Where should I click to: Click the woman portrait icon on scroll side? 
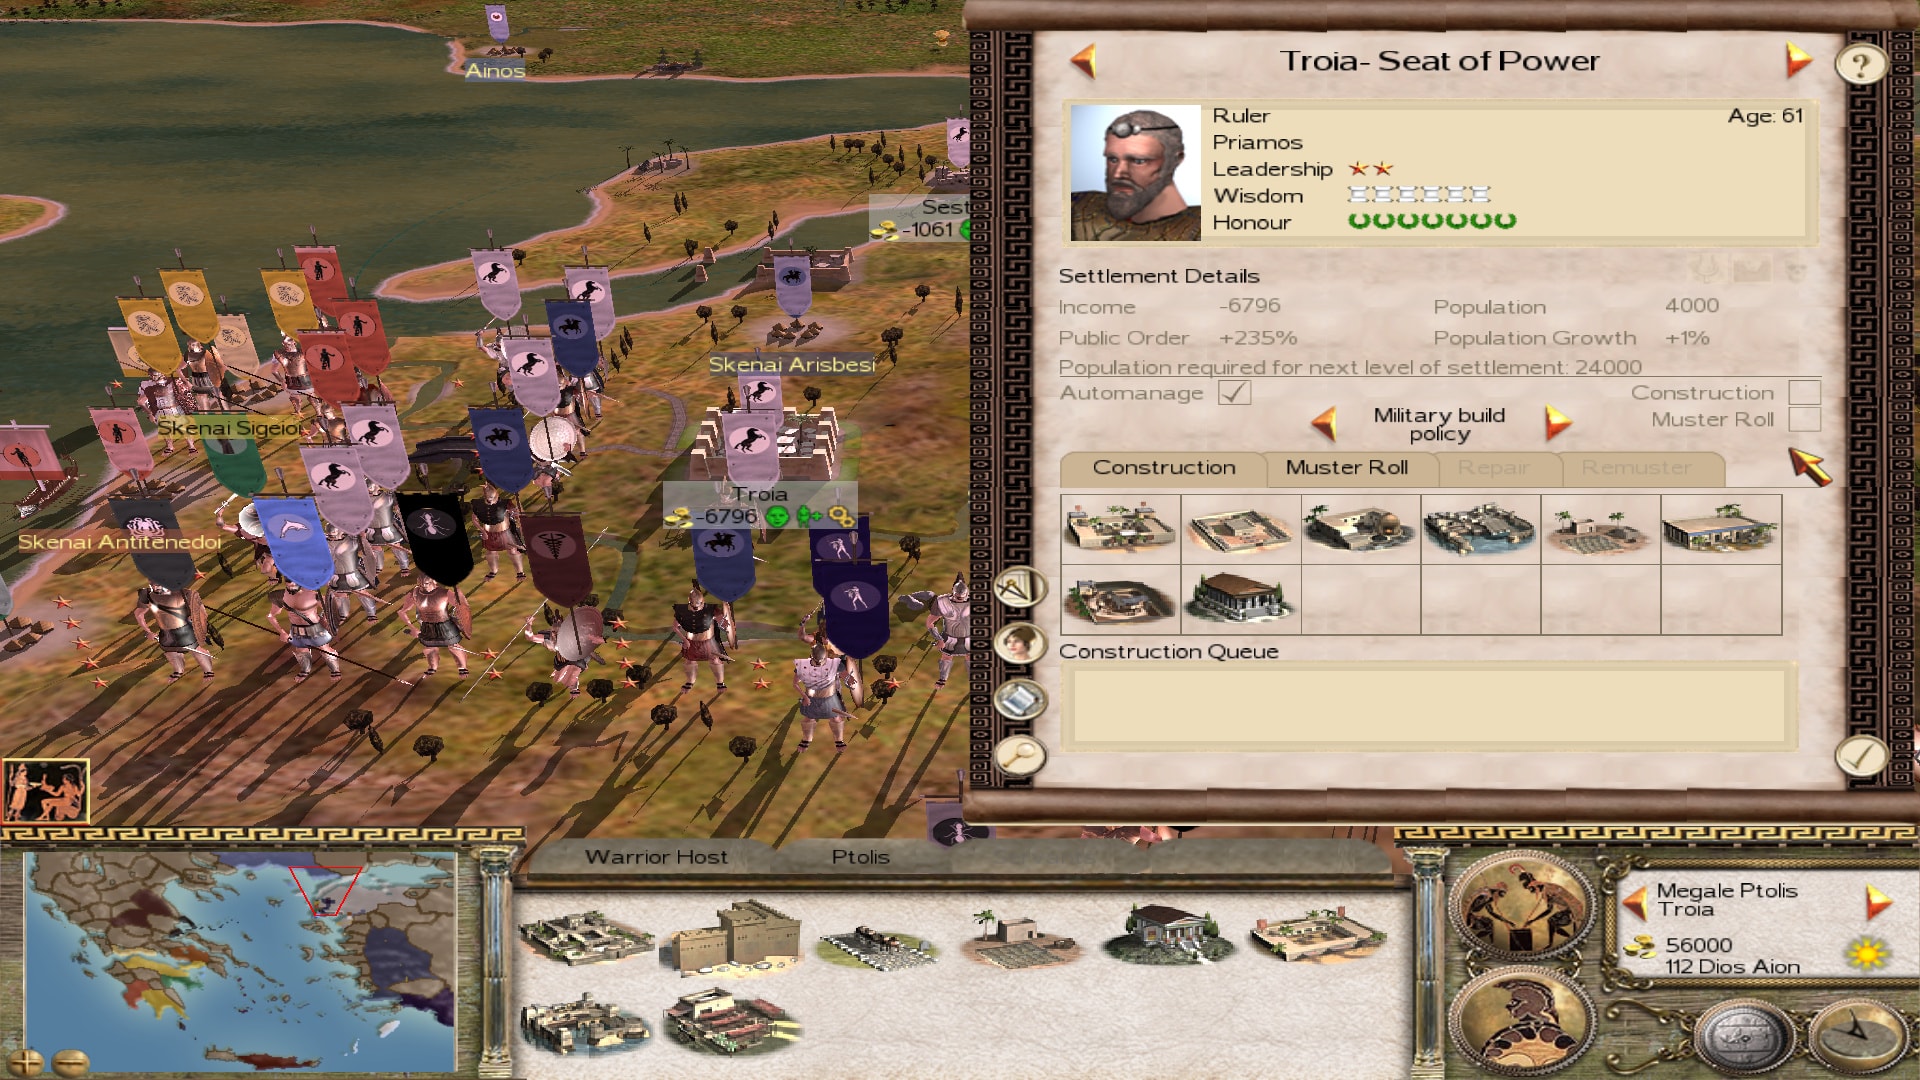[x=1019, y=643]
